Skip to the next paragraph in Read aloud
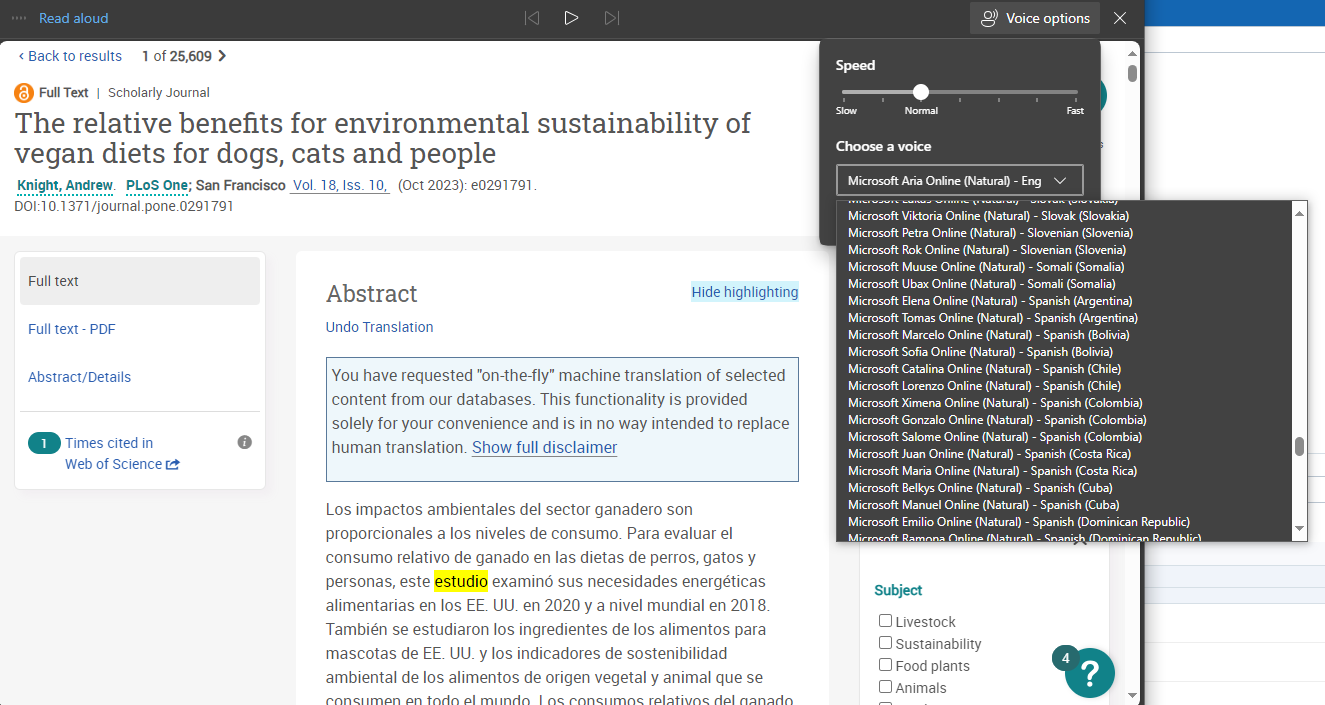1325x705 pixels. [x=611, y=17]
